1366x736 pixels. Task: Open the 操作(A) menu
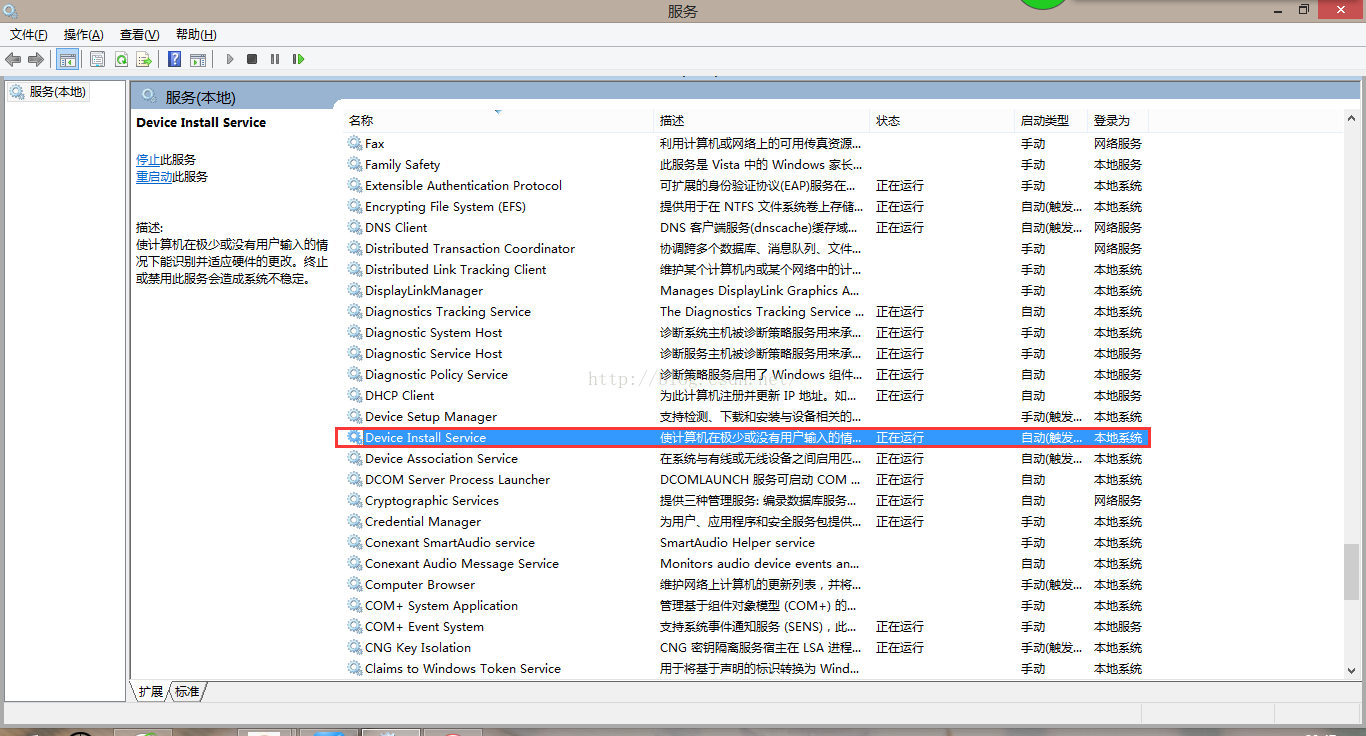[84, 35]
